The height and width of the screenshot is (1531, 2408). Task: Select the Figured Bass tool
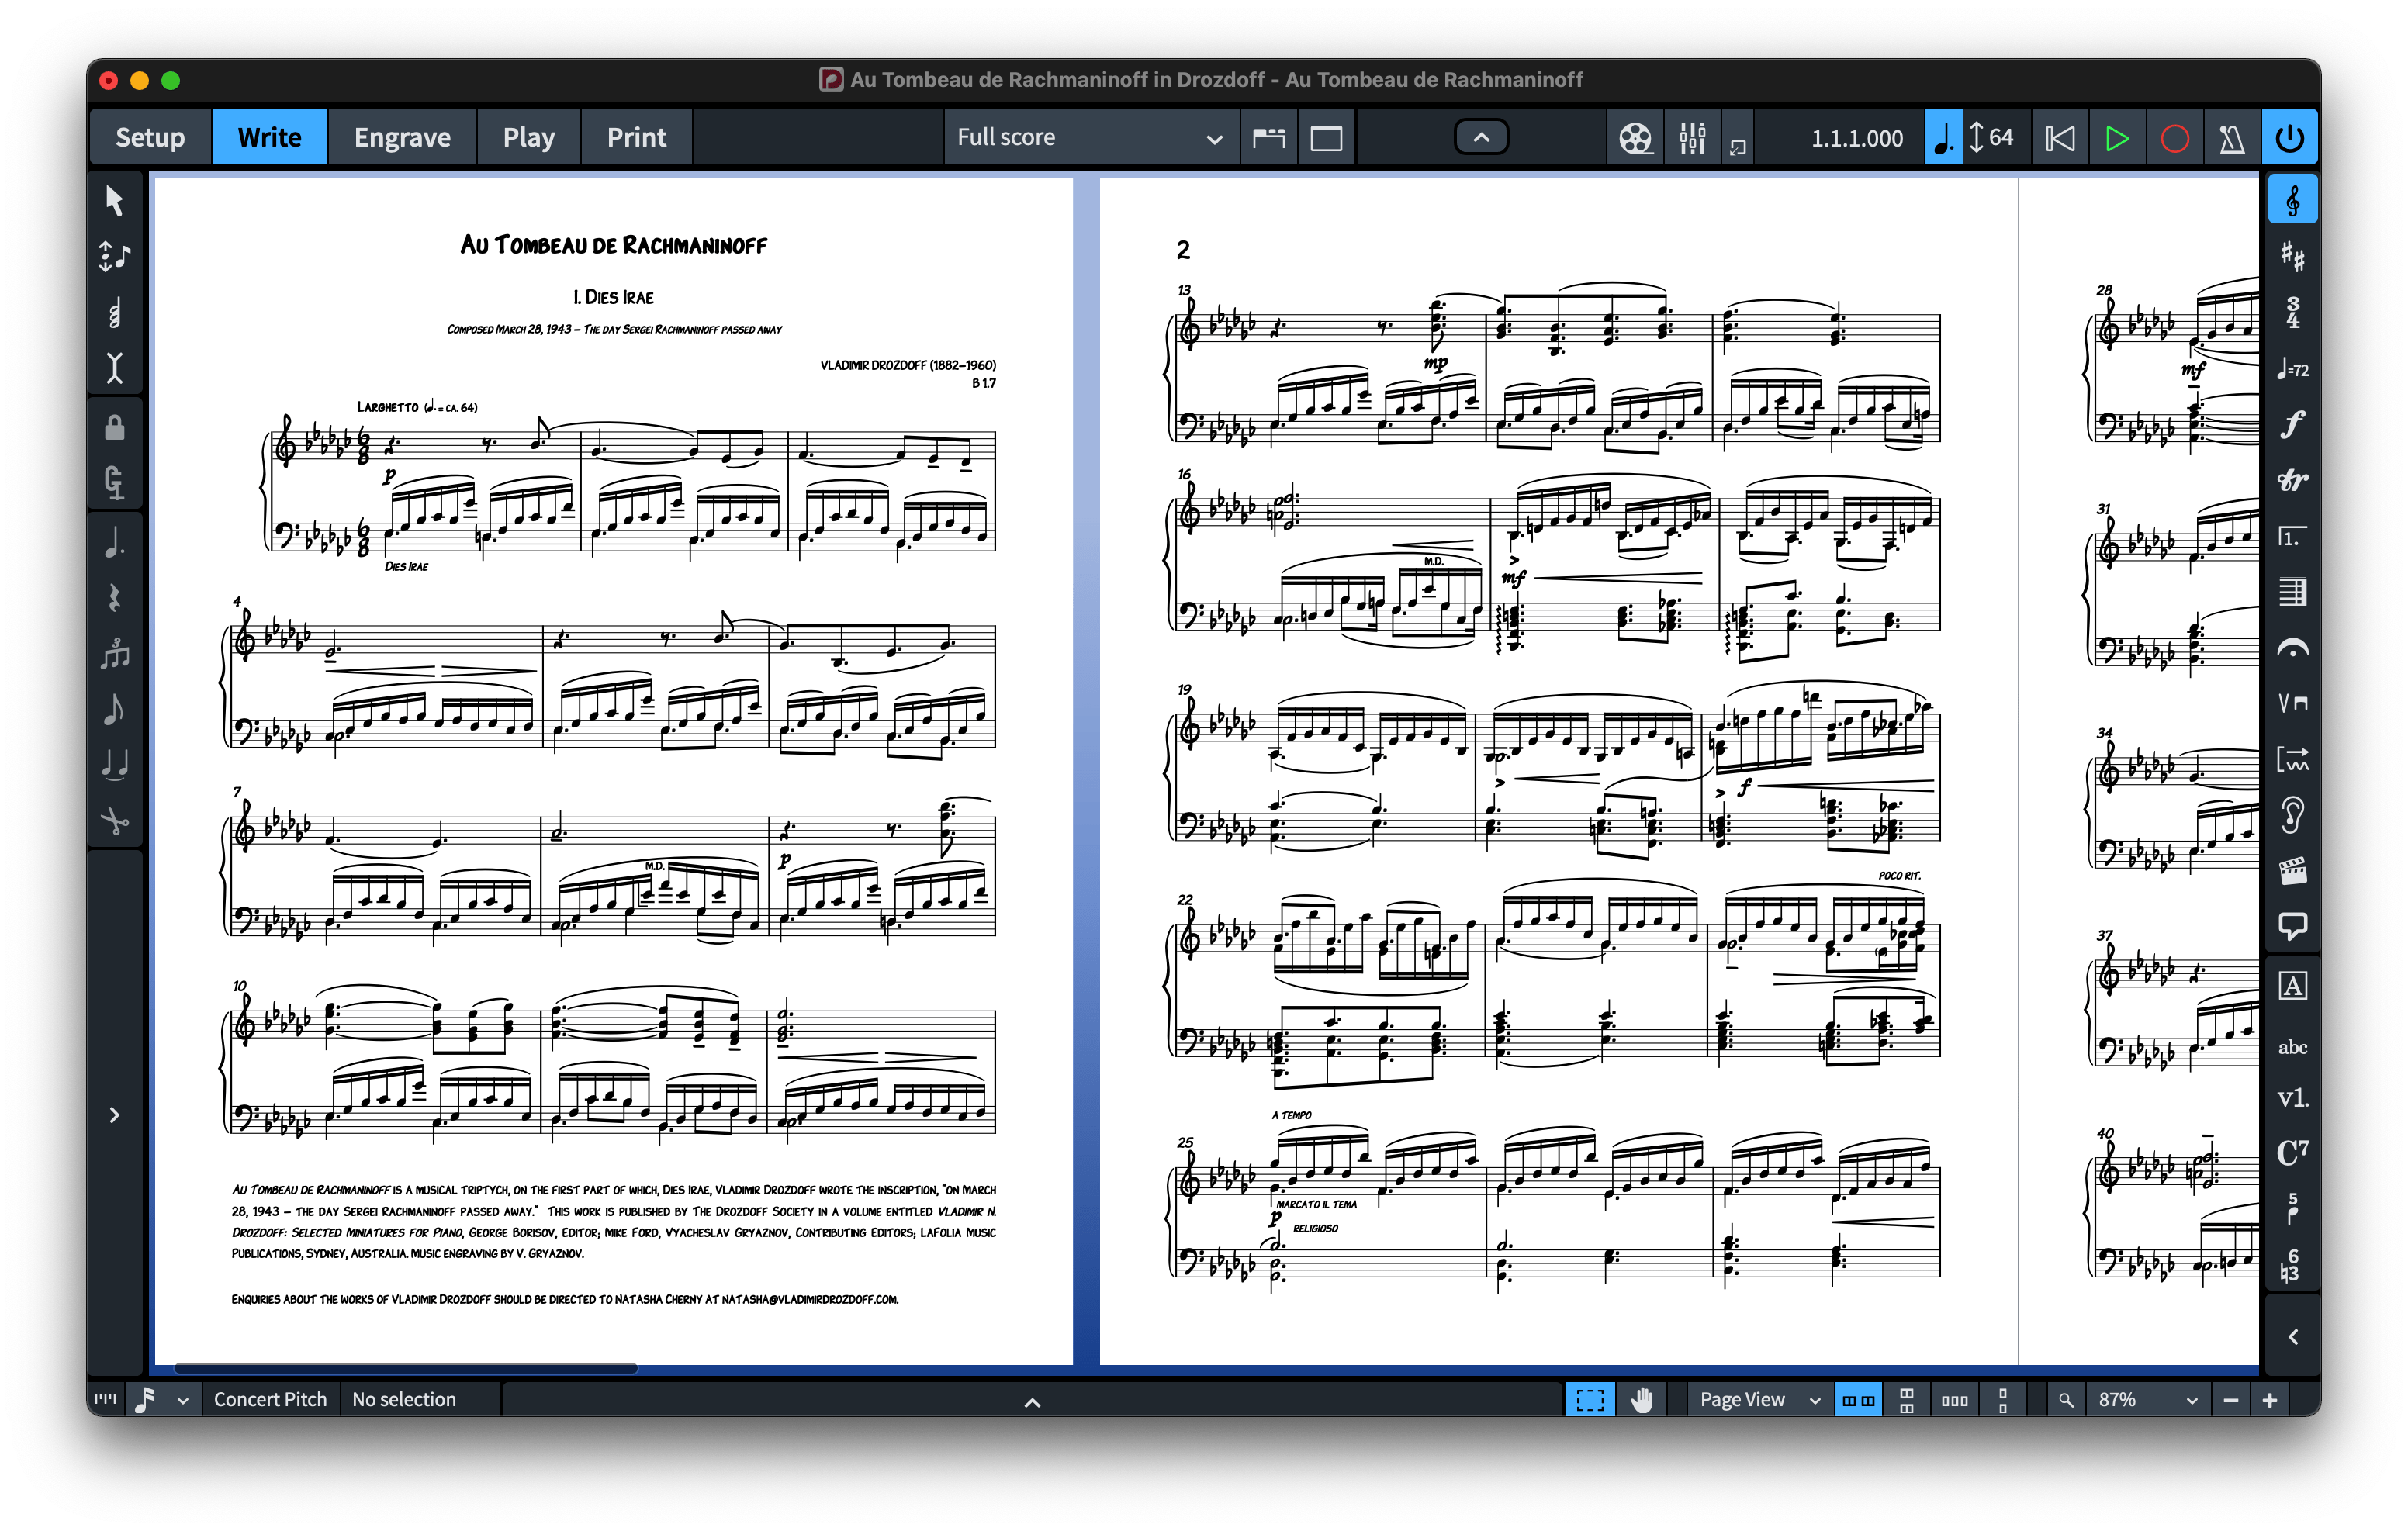[2292, 1264]
